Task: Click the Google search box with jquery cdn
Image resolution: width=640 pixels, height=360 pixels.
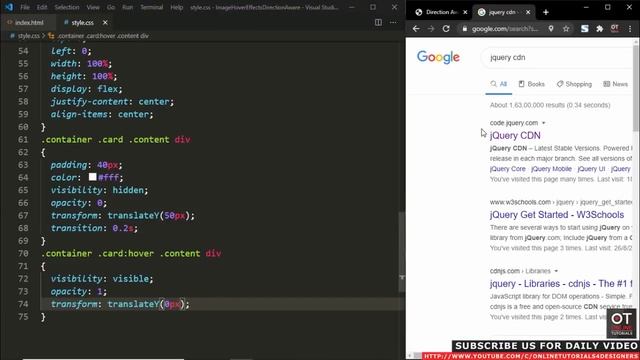Action: pyautogui.click(x=557, y=58)
